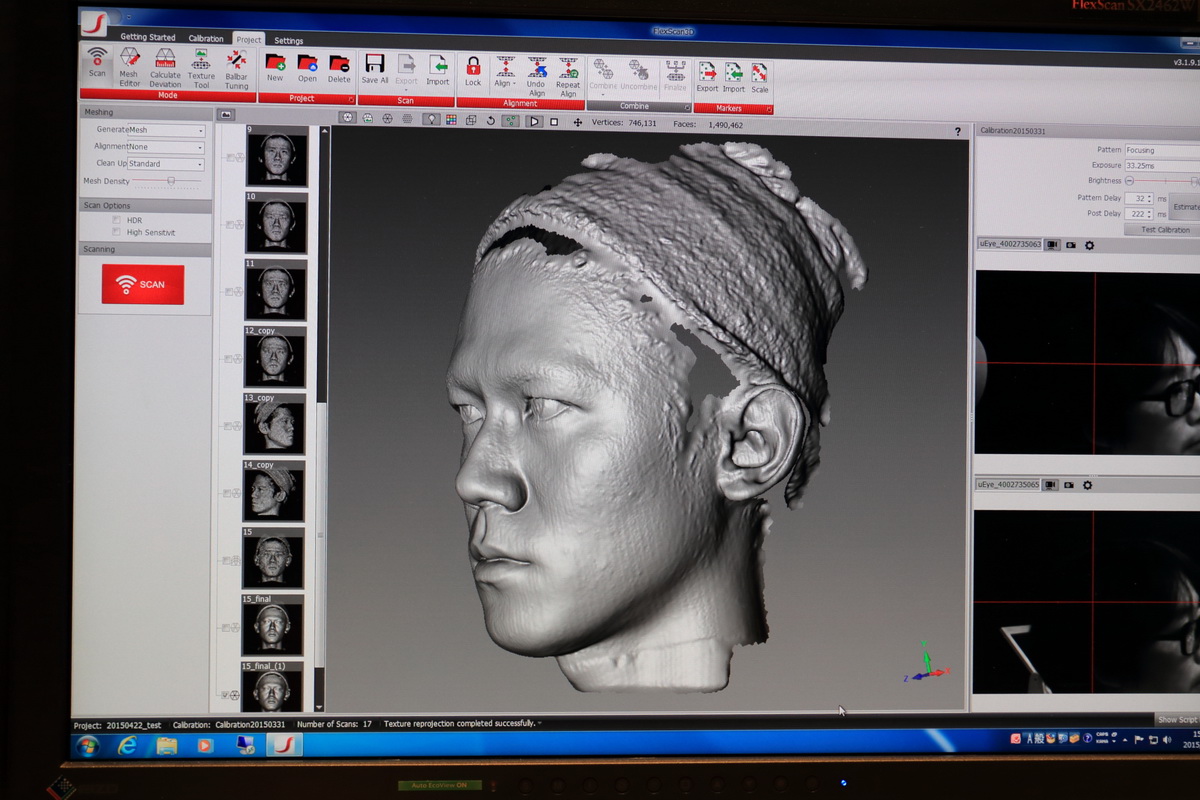Switch to the Calibration tab
This screenshot has height=800, width=1200.
pyautogui.click(x=206, y=39)
